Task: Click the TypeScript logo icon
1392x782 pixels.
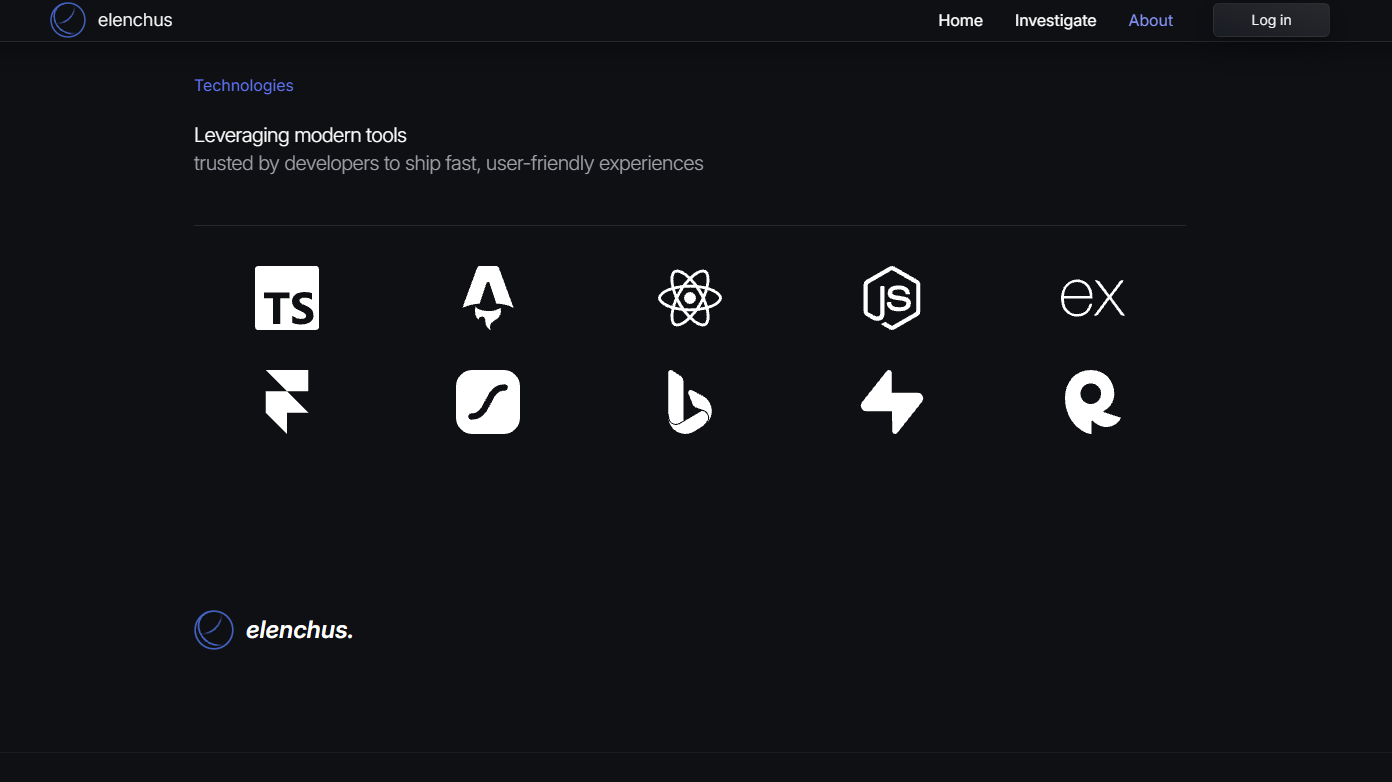Action: coord(287,298)
